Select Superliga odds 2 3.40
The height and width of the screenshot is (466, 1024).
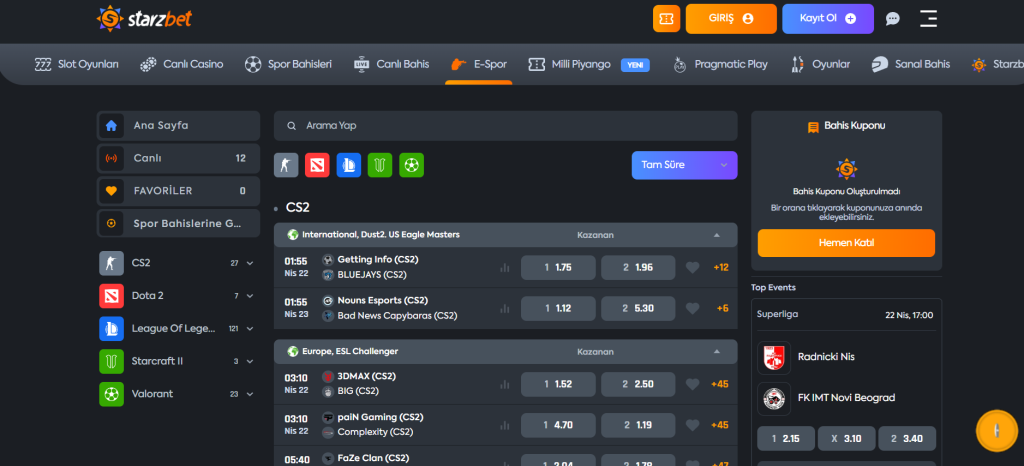point(906,439)
